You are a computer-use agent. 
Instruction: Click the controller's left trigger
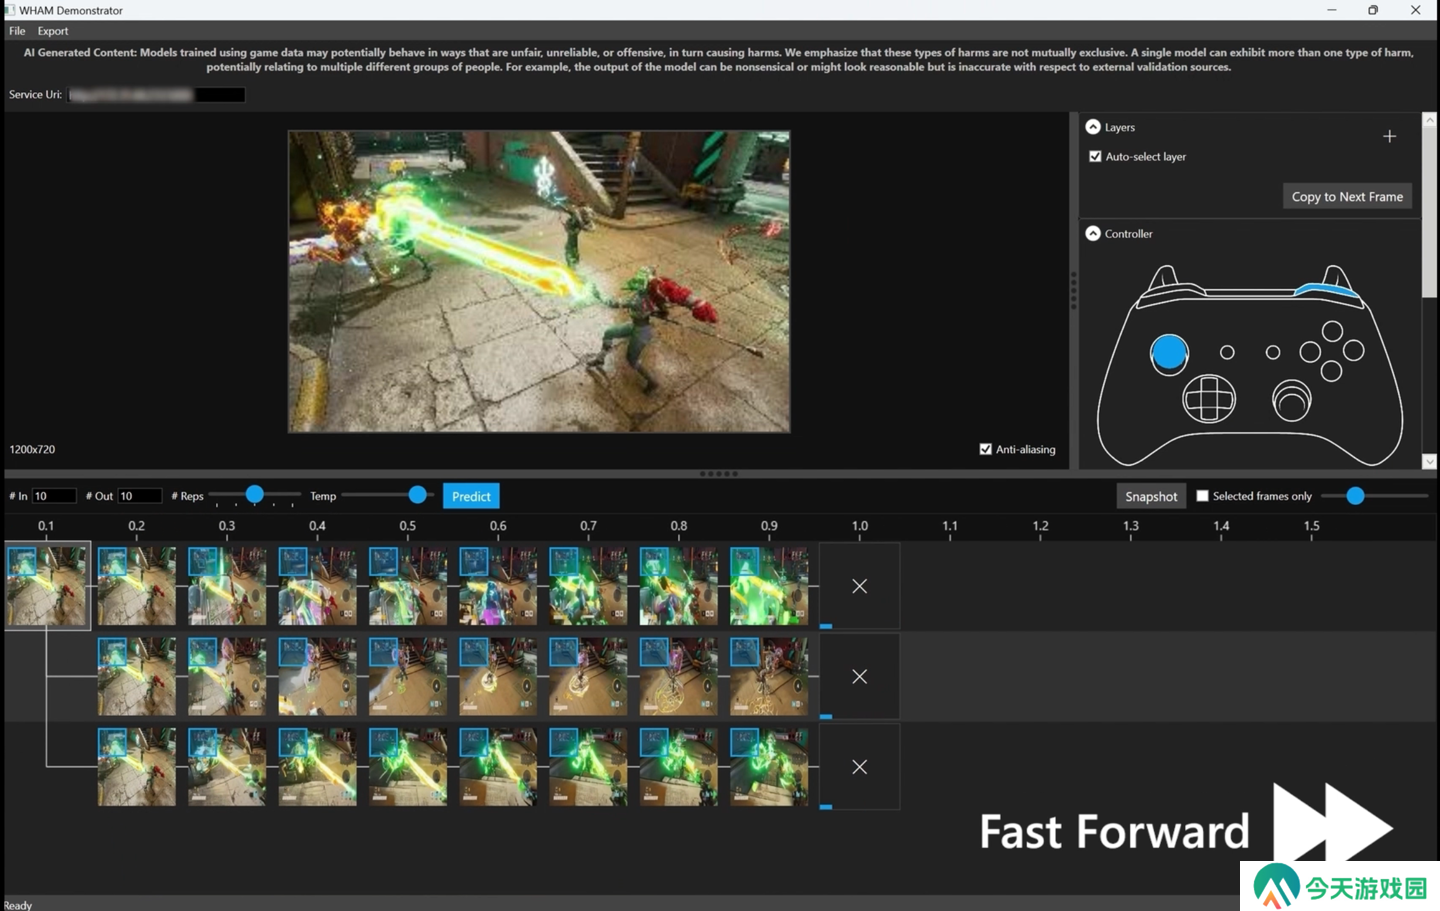click(x=1163, y=277)
